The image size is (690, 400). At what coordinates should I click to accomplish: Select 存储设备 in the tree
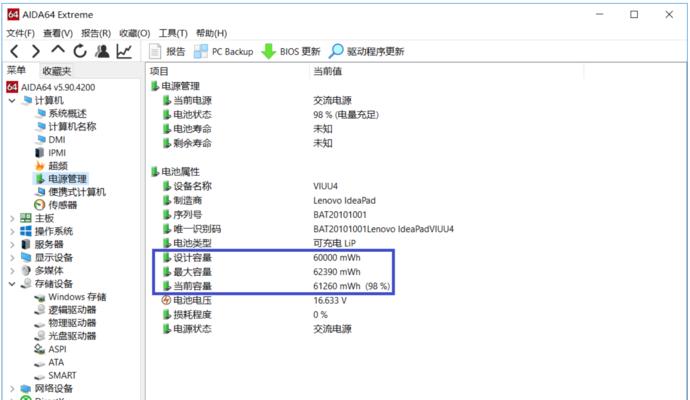47,284
